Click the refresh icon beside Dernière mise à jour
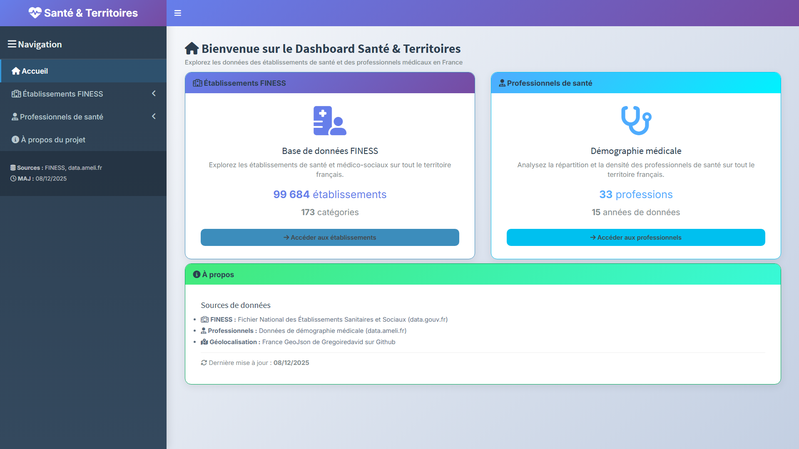The image size is (799, 449). point(204,363)
